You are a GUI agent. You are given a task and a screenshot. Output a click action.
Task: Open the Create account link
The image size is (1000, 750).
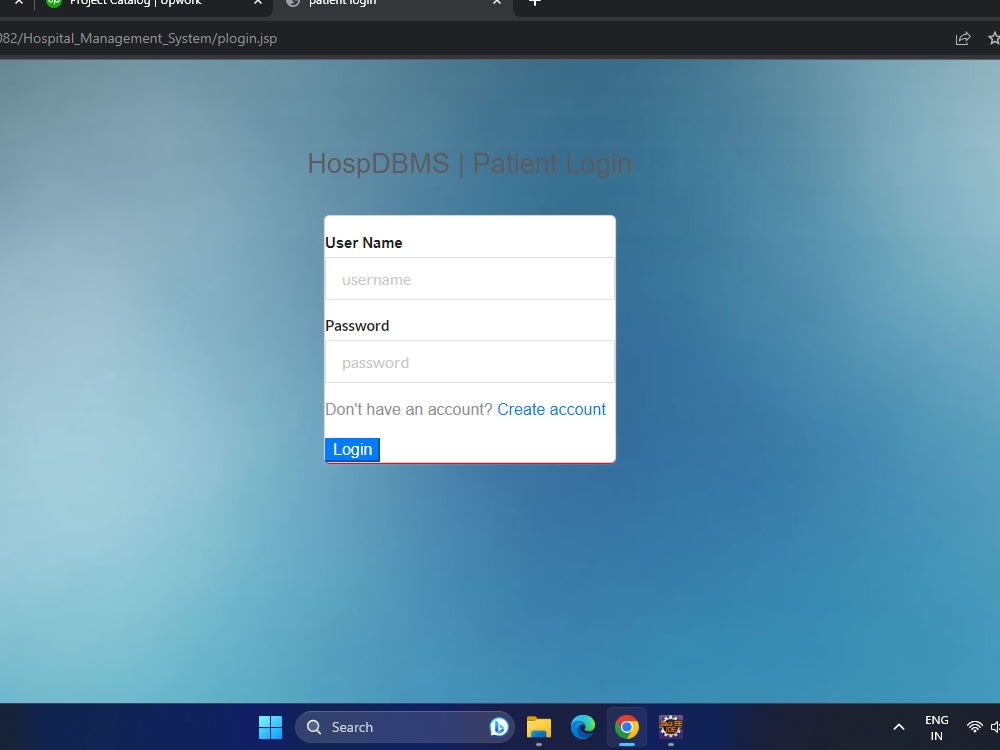(x=551, y=409)
